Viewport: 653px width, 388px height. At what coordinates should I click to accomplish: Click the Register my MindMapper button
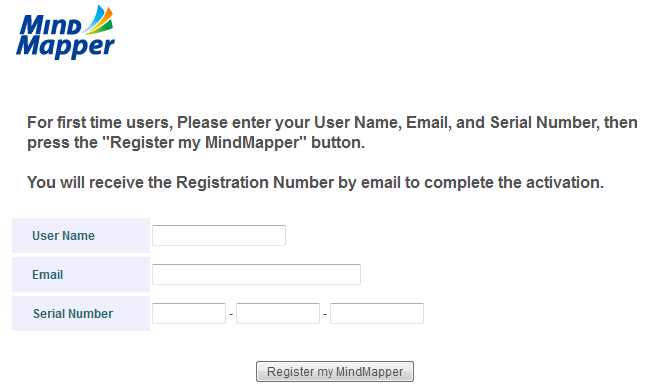(x=335, y=371)
